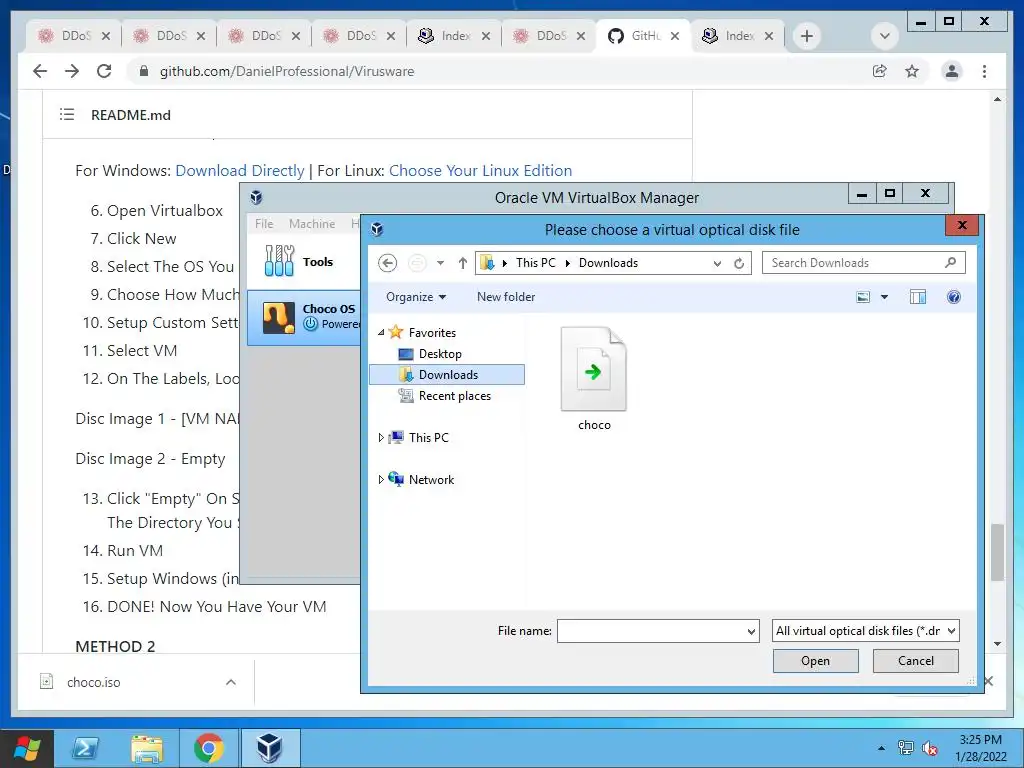Image resolution: width=1024 pixels, height=768 pixels.
Task: Select the choco file thumbnail
Action: tap(594, 370)
